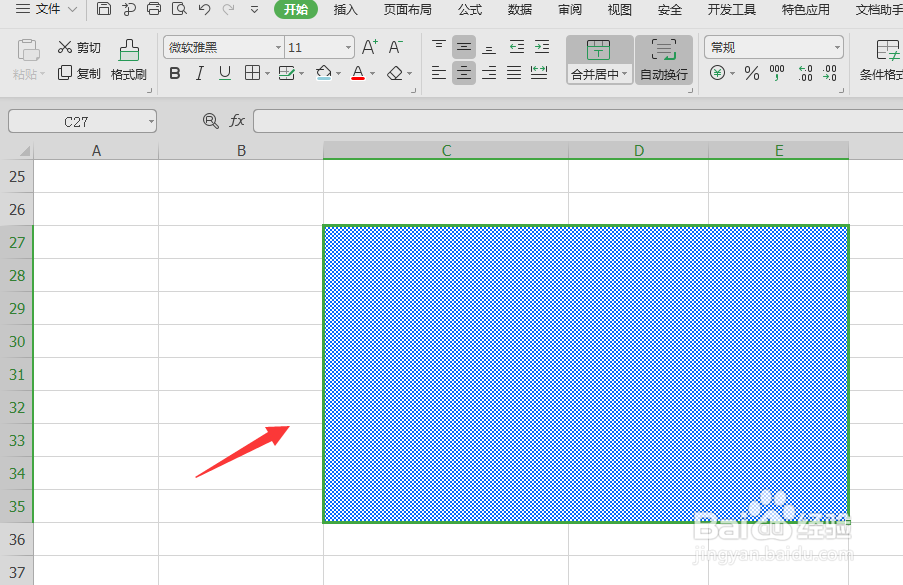Redo the last action
The width and height of the screenshot is (903, 585).
pos(229,9)
